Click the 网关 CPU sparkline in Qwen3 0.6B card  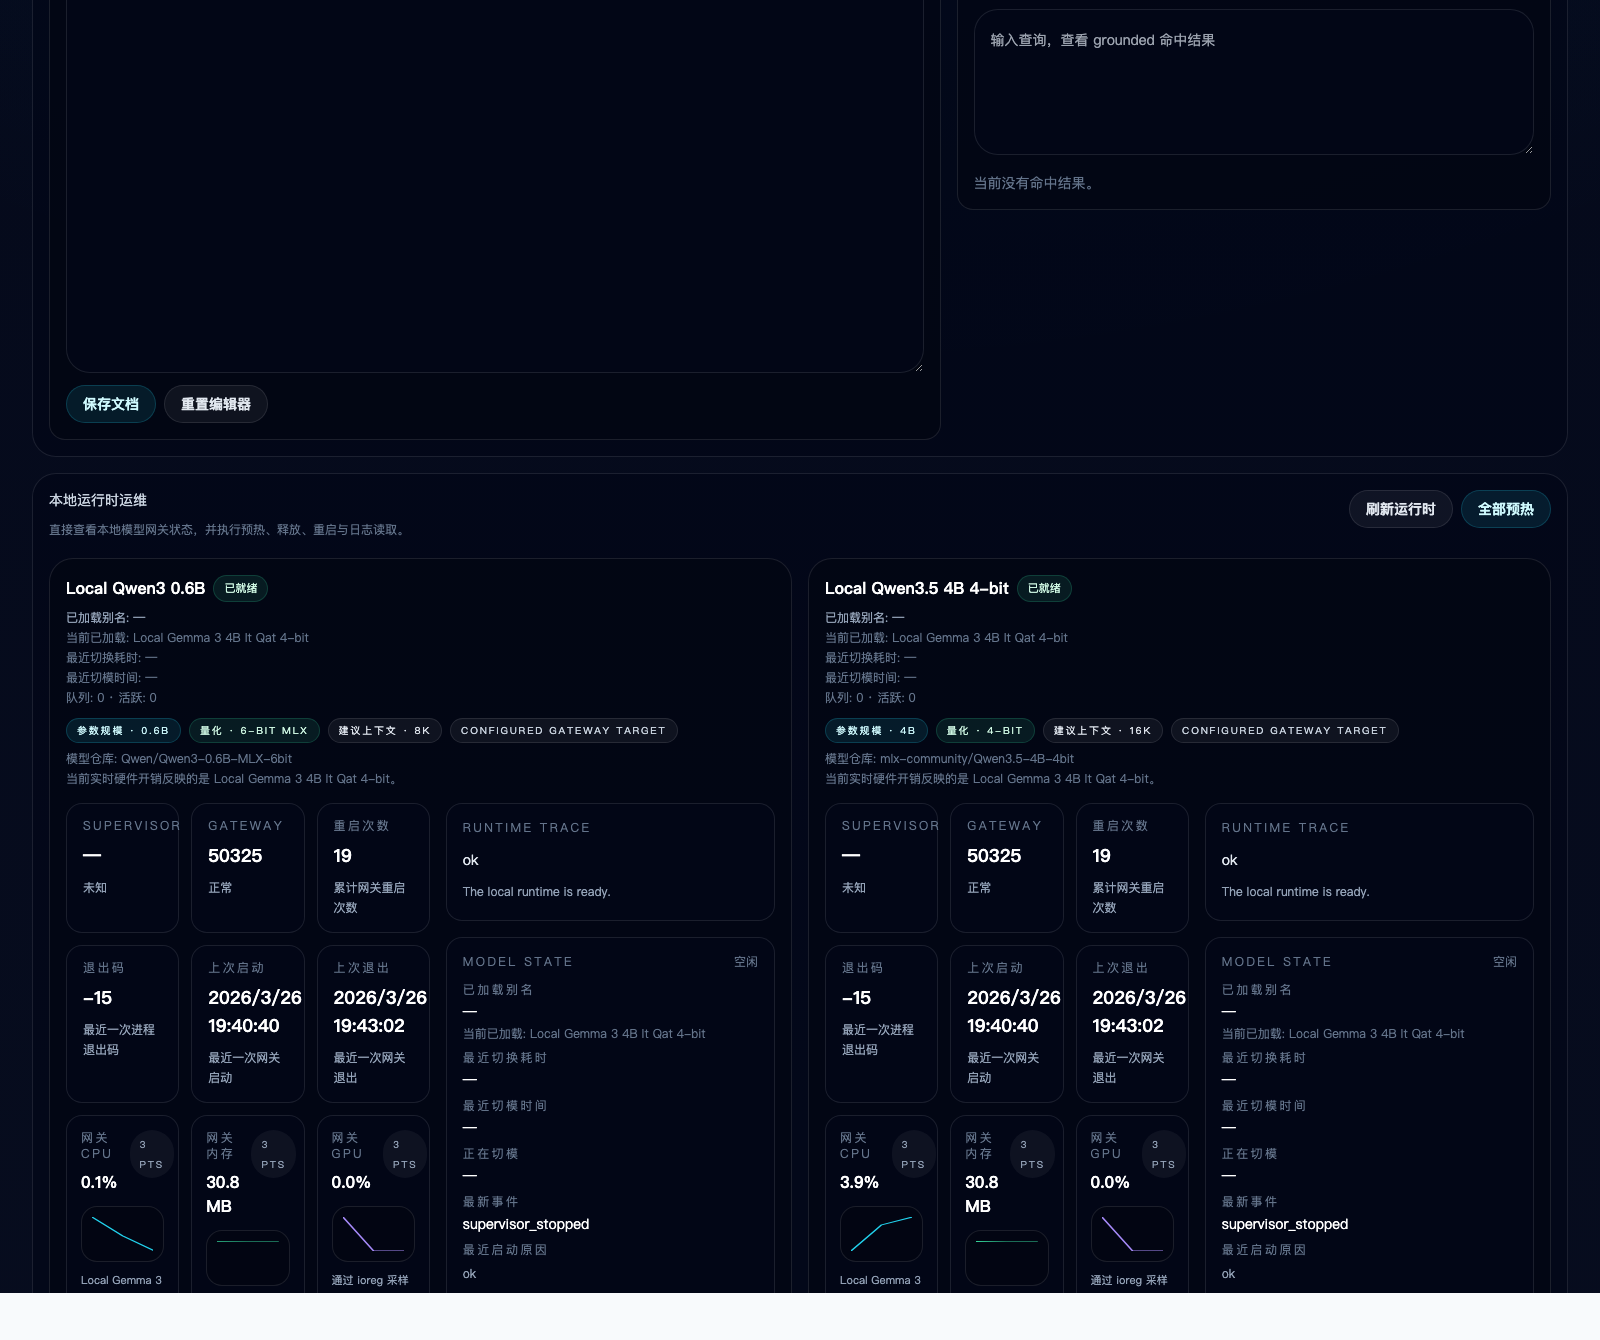point(122,1234)
